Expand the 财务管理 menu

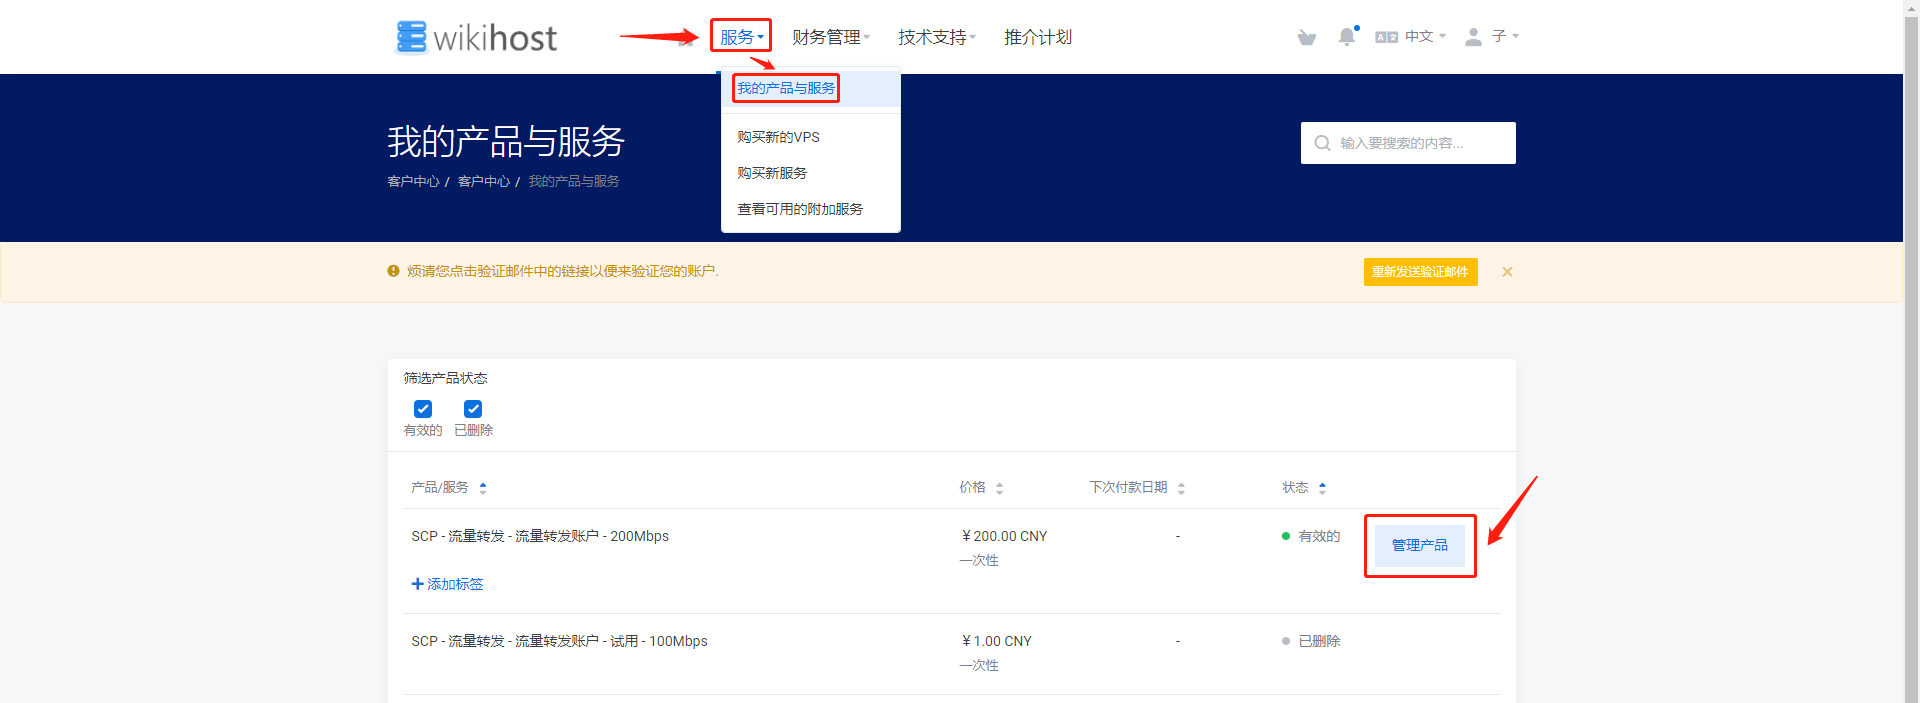click(830, 37)
